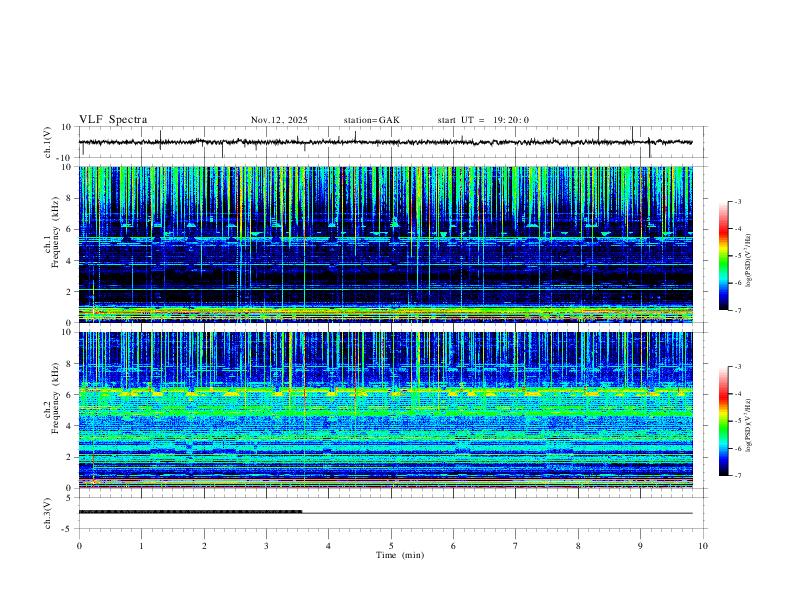Click the ch.2 spectrogram panel
792x612 pixels.
385,410
